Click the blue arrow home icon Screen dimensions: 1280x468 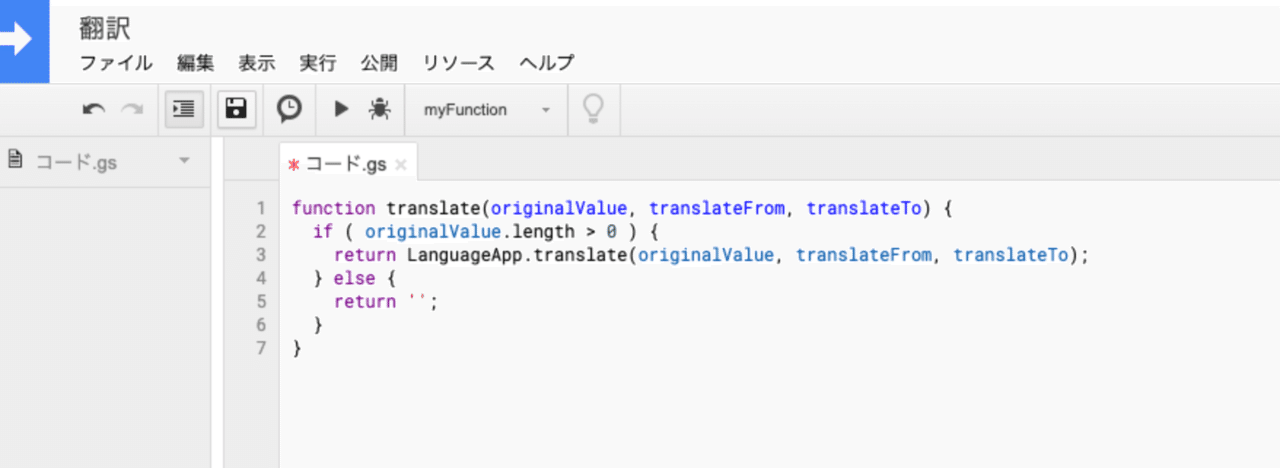tap(23, 42)
